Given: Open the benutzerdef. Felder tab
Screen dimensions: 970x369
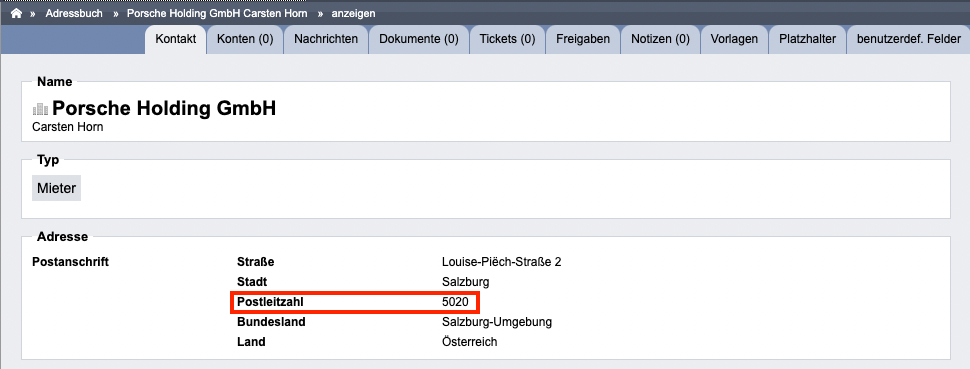Looking at the screenshot, I should [x=908, y=39].
